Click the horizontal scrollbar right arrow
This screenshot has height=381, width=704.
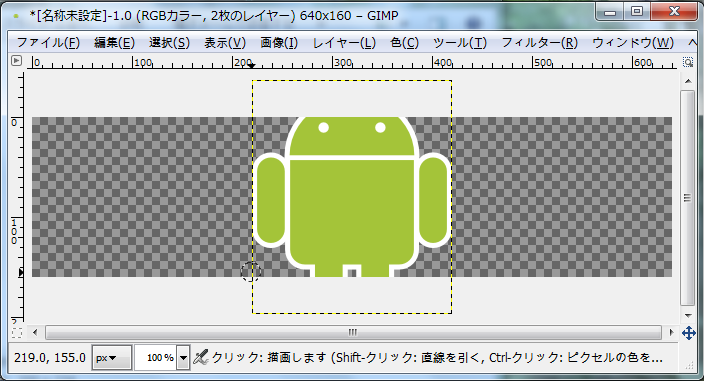click(671, 333)
